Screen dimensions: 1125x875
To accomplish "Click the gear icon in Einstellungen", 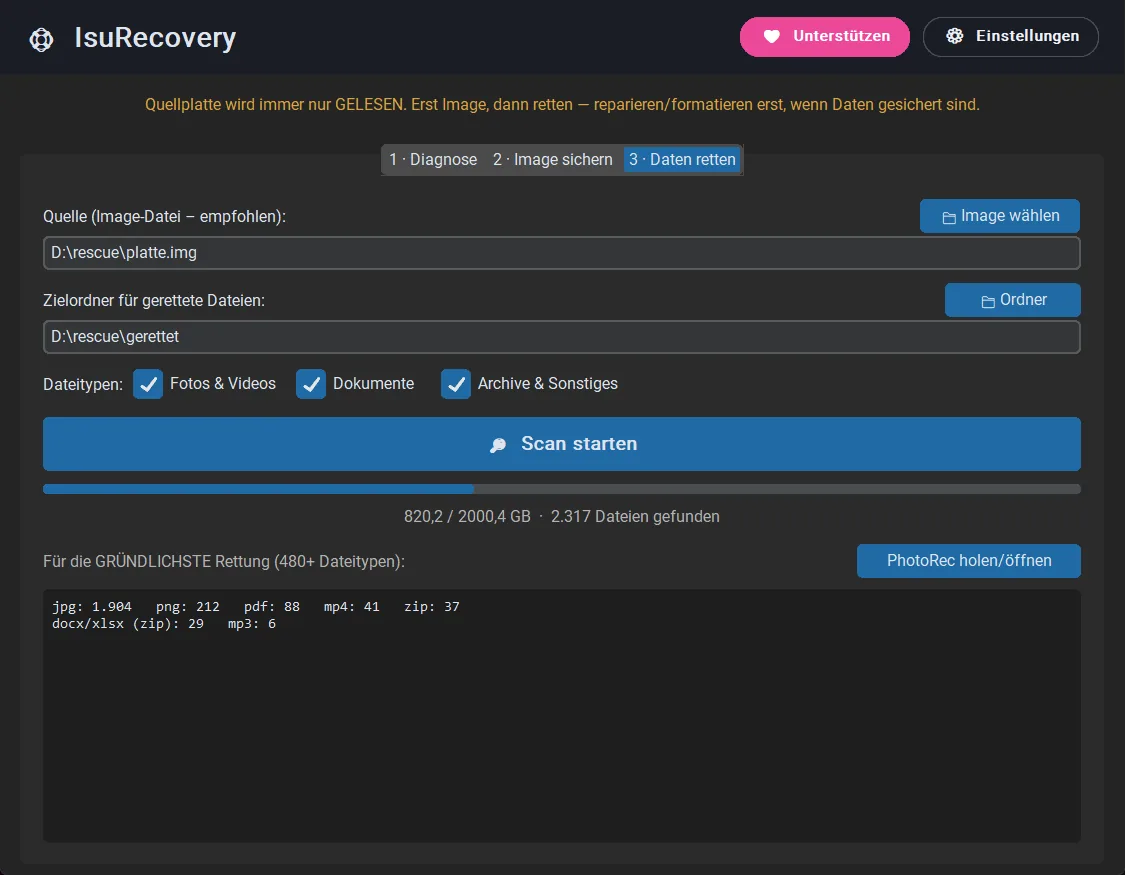I will [954, 36].
